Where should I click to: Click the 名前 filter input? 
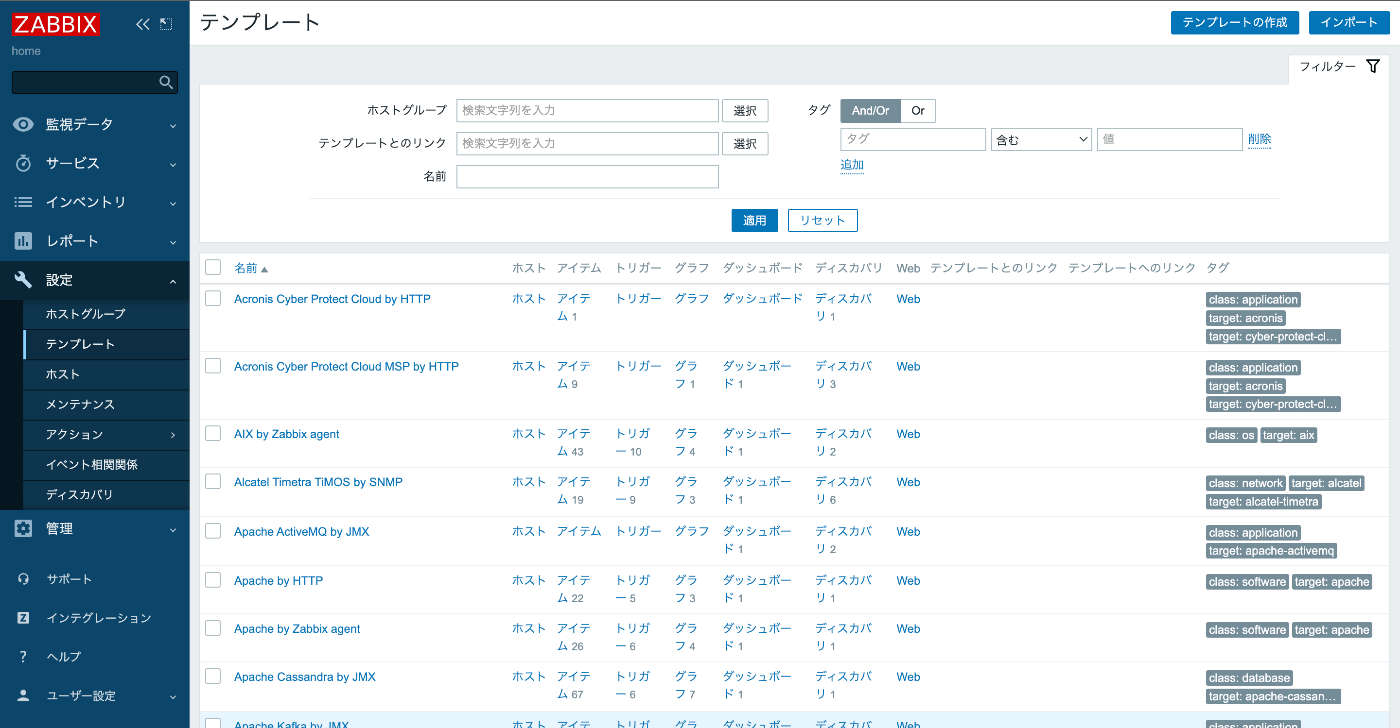pyautogui.click(x=587, y=176)
